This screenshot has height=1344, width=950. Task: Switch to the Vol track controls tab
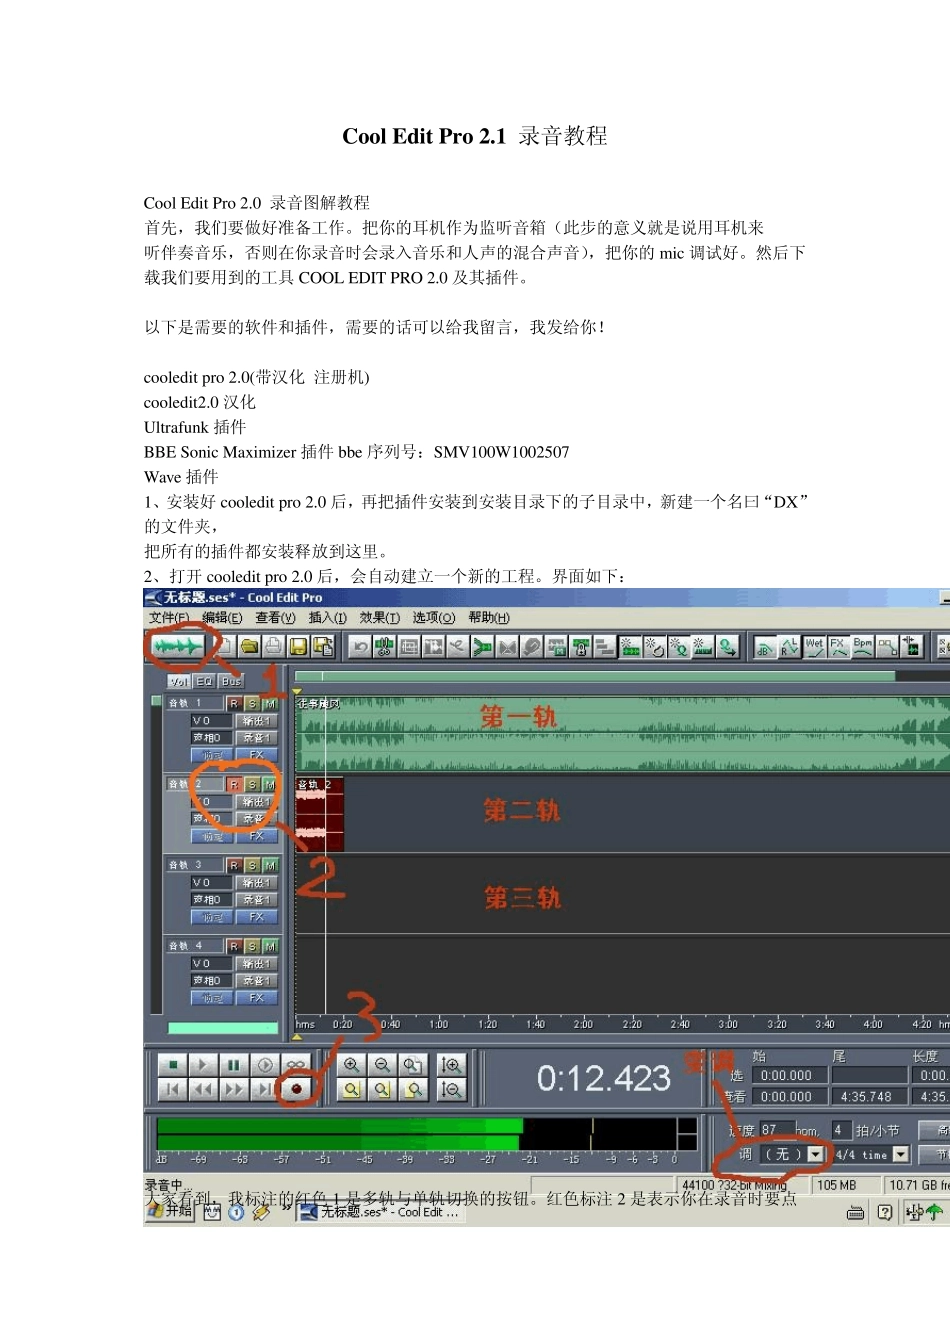click(179, 681)
